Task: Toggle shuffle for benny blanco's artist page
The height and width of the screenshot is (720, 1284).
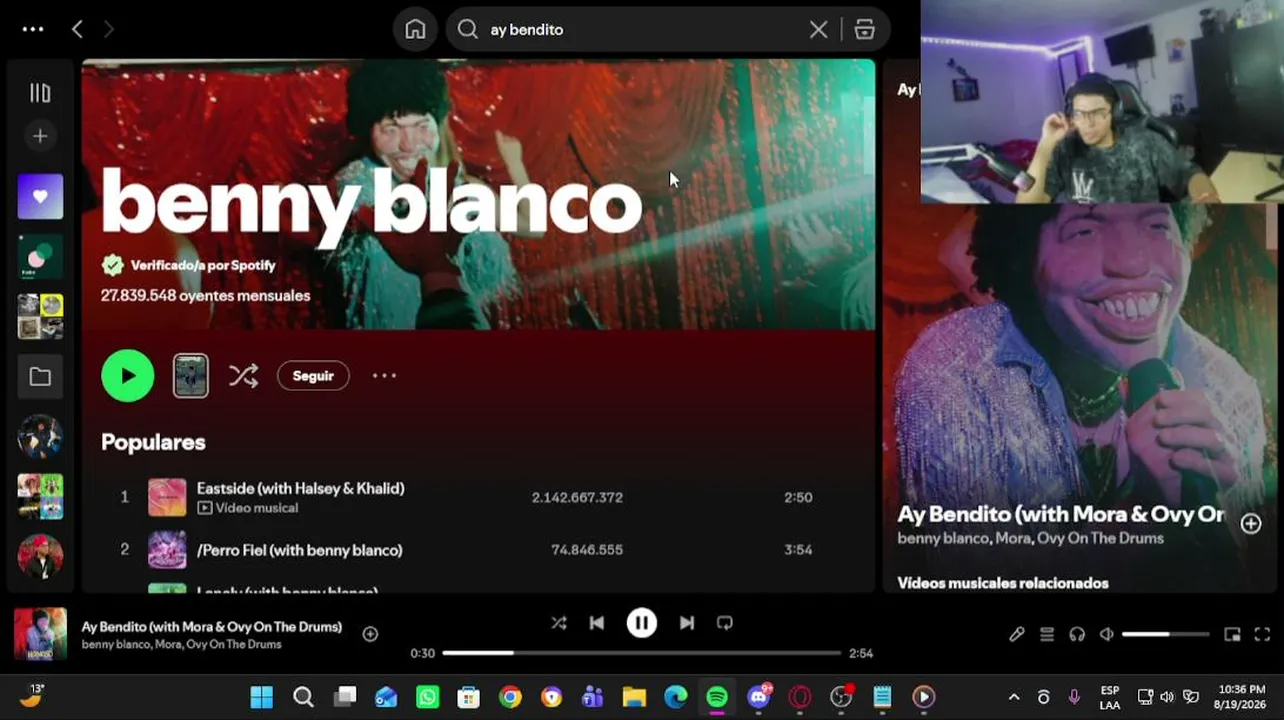Action: pyautogui.click(x=243, y=376)
